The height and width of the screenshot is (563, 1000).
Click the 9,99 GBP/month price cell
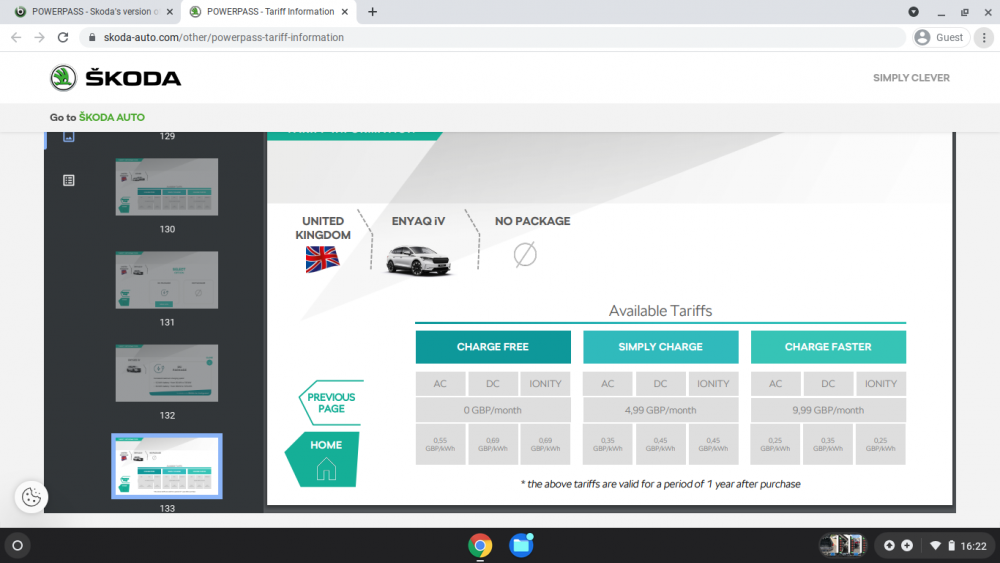click(828, 410)
